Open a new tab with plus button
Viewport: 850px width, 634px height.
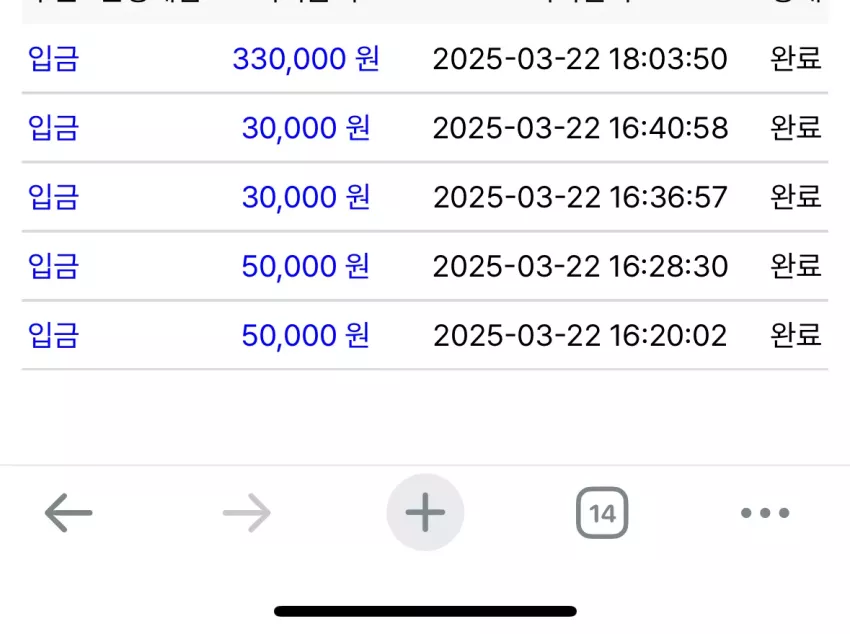pos(425,512)
